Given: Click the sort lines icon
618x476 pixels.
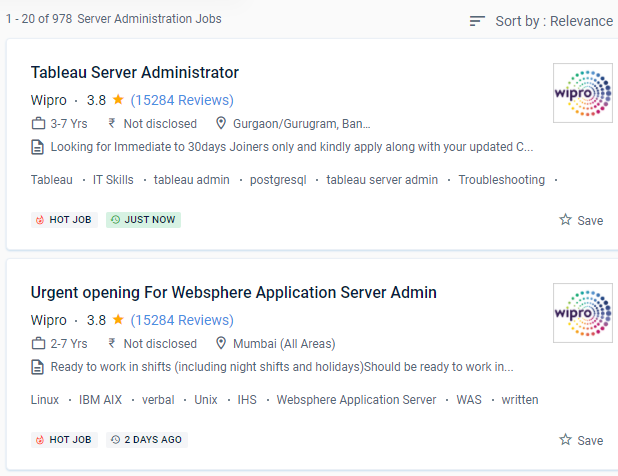Looking at the screenshot, I should pyautogui.click(x=477, y=21).
